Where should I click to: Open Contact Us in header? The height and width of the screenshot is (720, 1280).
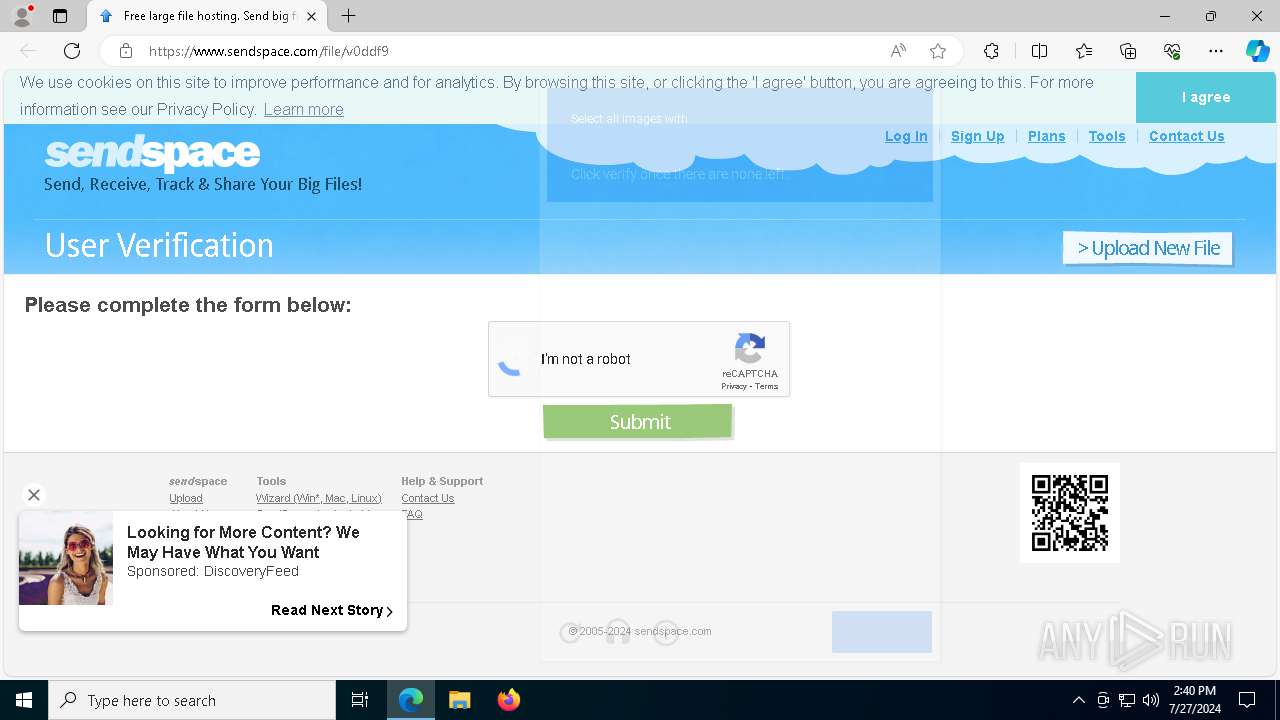point(1186,136)
